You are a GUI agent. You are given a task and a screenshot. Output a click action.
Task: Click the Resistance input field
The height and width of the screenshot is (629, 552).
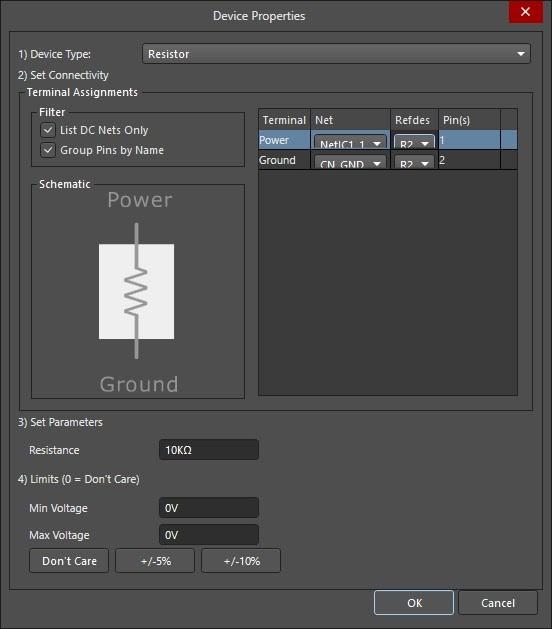[209, 450]
